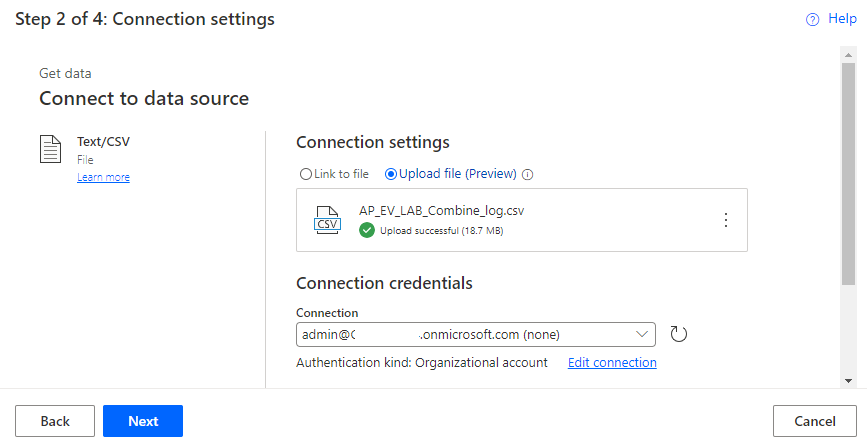
Task: Click the Help link text
Action: pyautogui.click(x=842, y=19)
